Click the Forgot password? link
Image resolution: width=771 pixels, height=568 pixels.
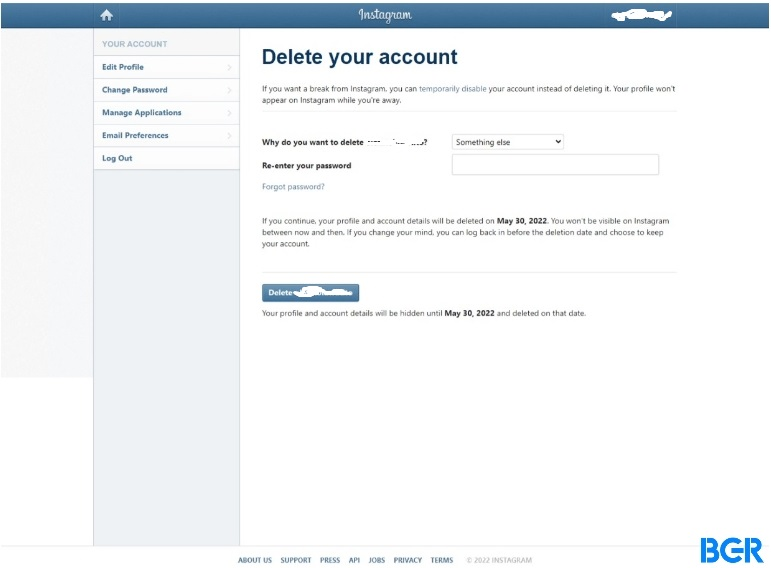293,187
